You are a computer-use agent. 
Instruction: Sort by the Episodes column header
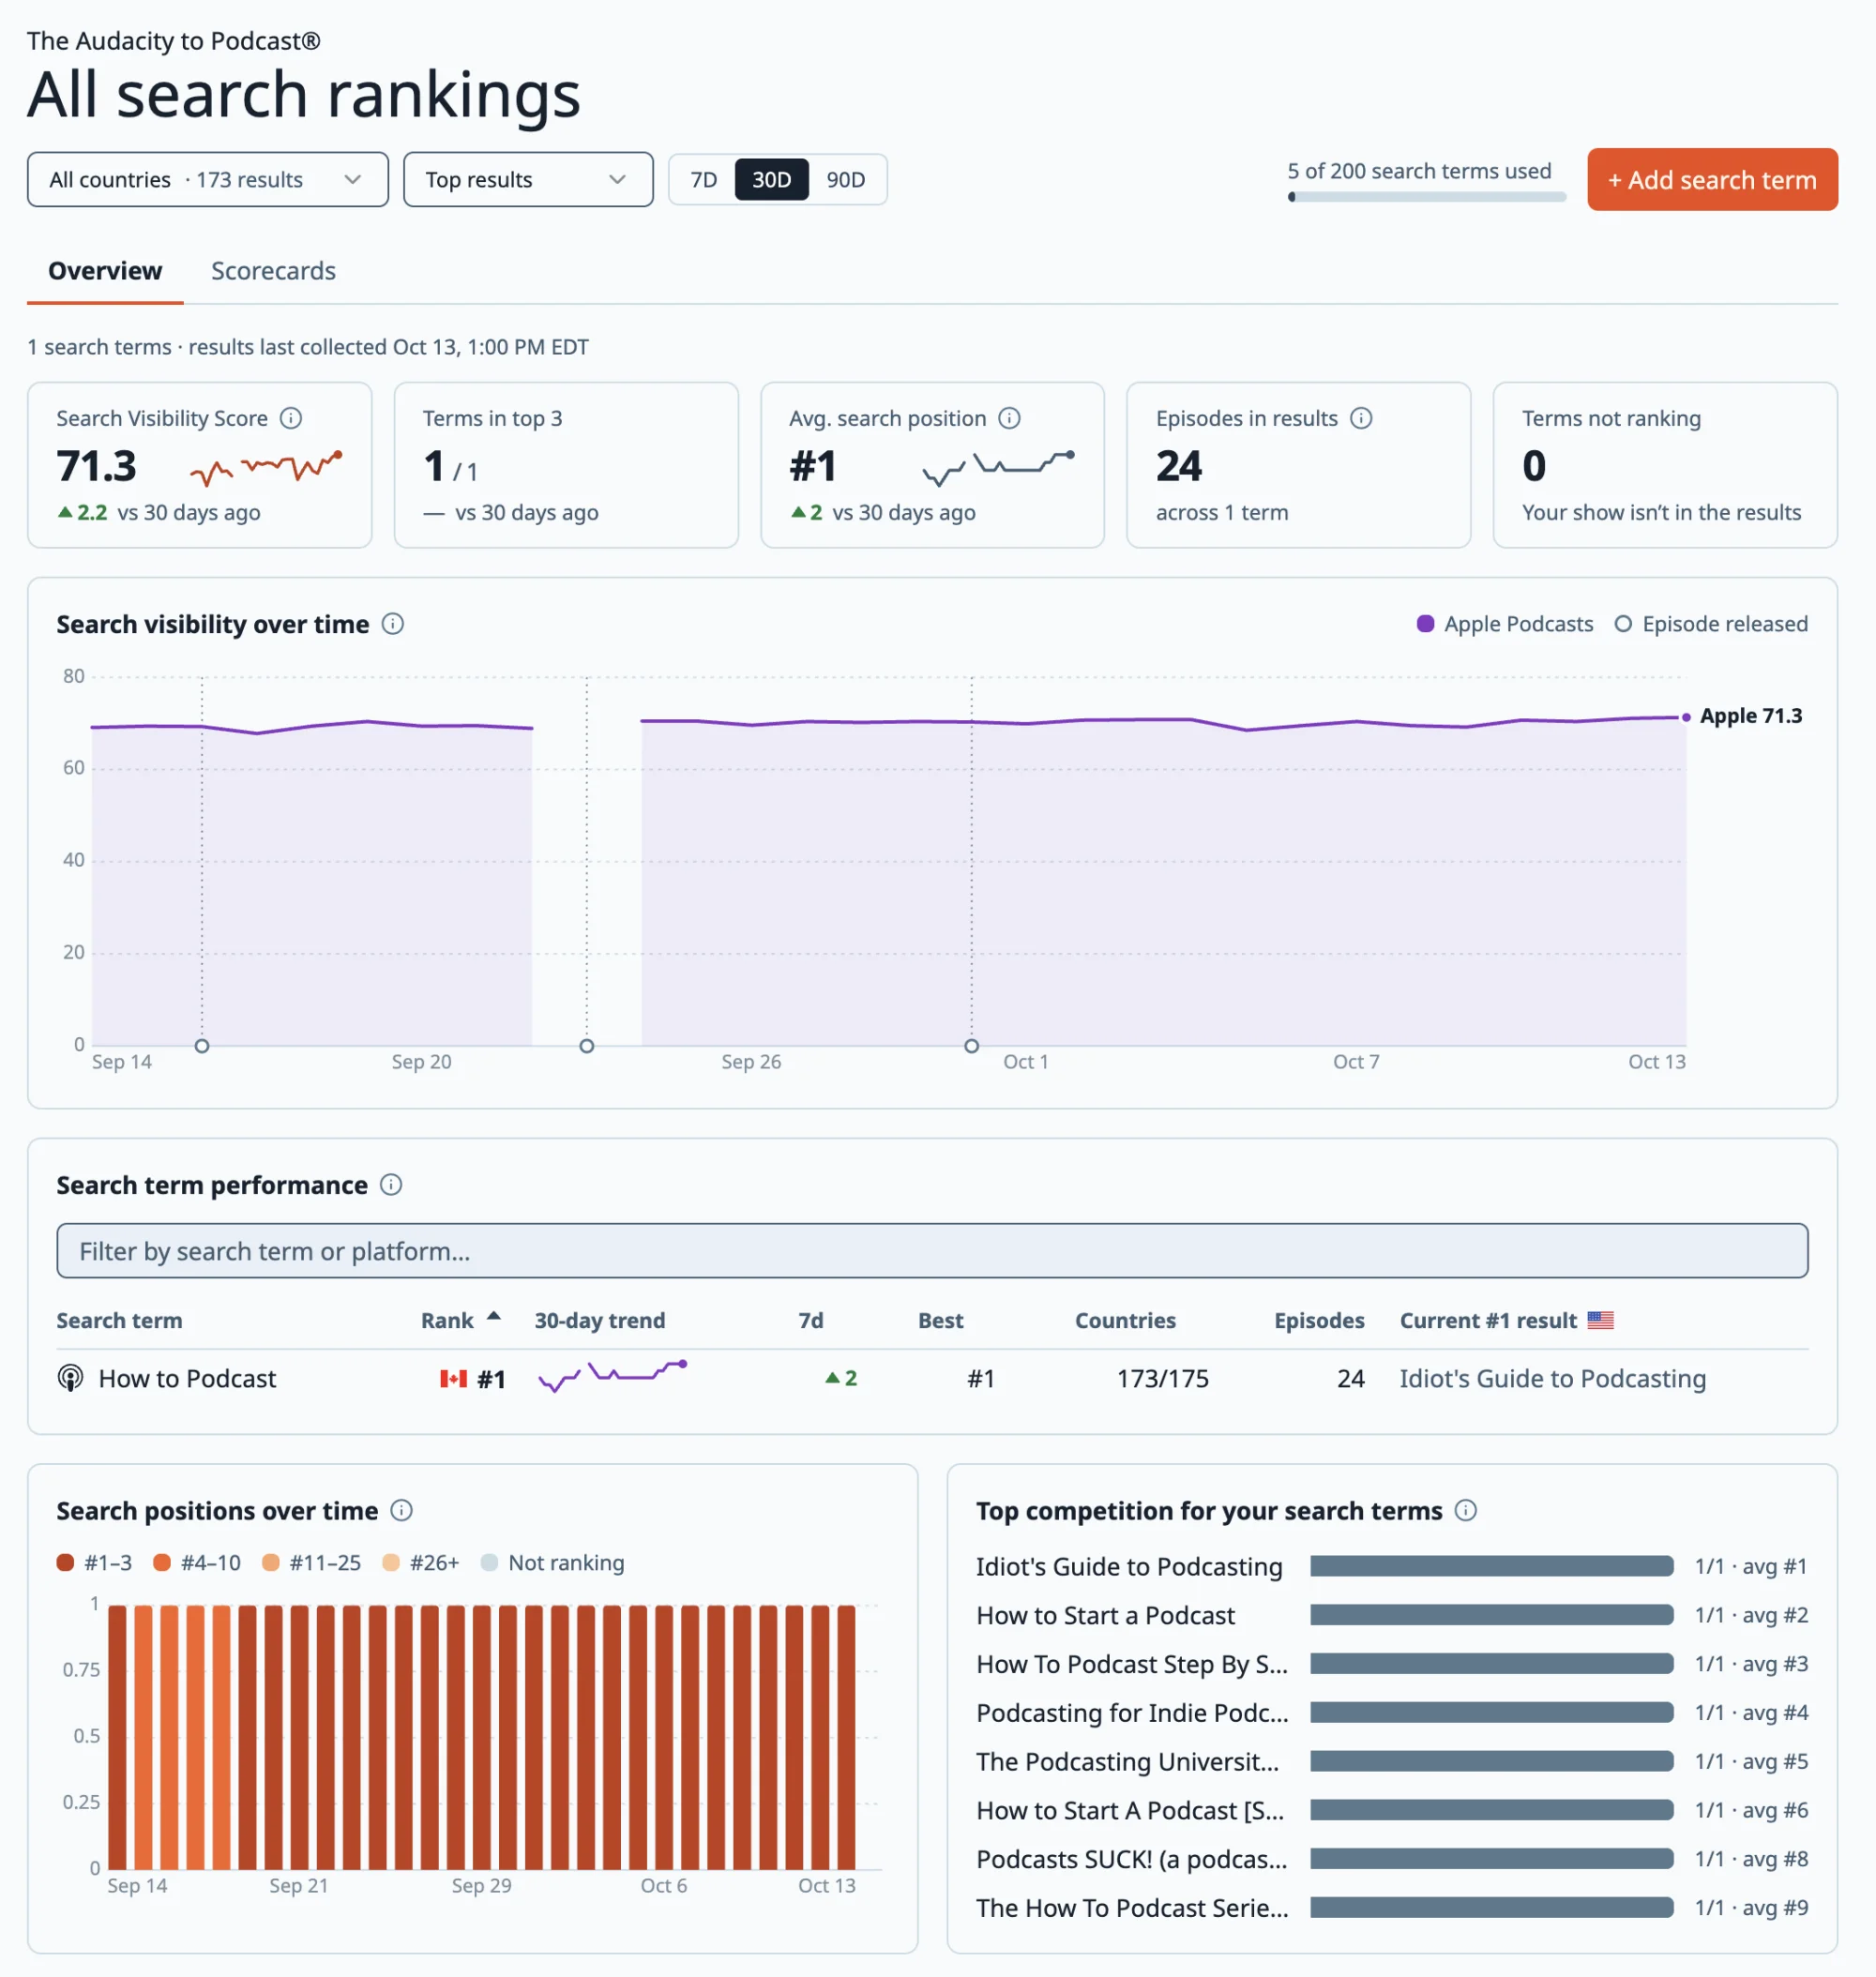pyautogui.click(x=1319, y=1320)
